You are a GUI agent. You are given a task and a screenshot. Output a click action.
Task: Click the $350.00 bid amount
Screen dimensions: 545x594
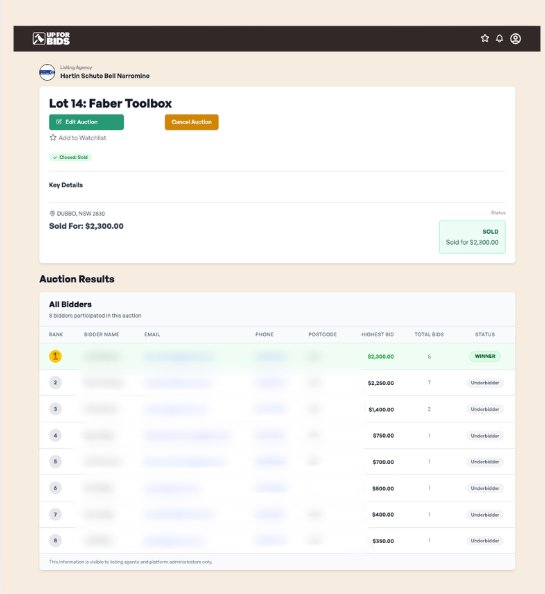click(x=383, y=541)
